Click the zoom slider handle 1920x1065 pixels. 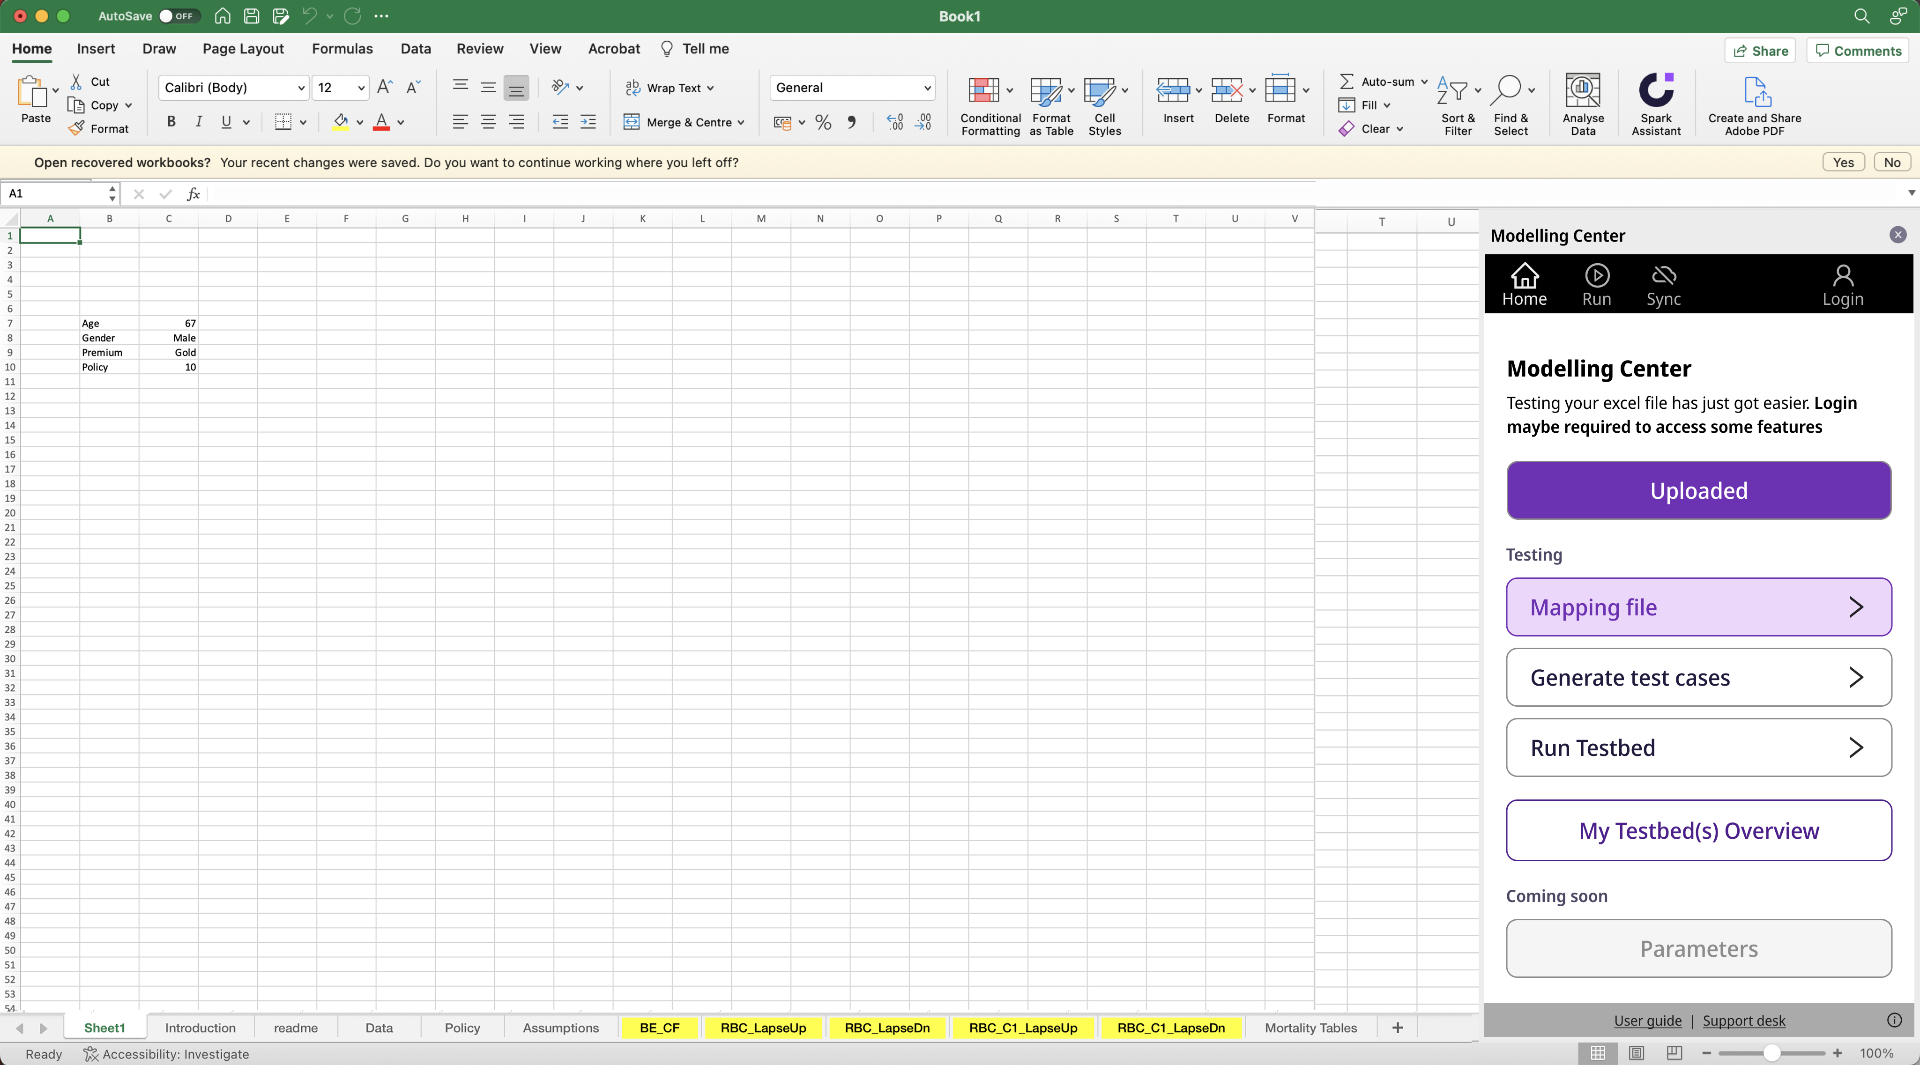point(1772,1053)
